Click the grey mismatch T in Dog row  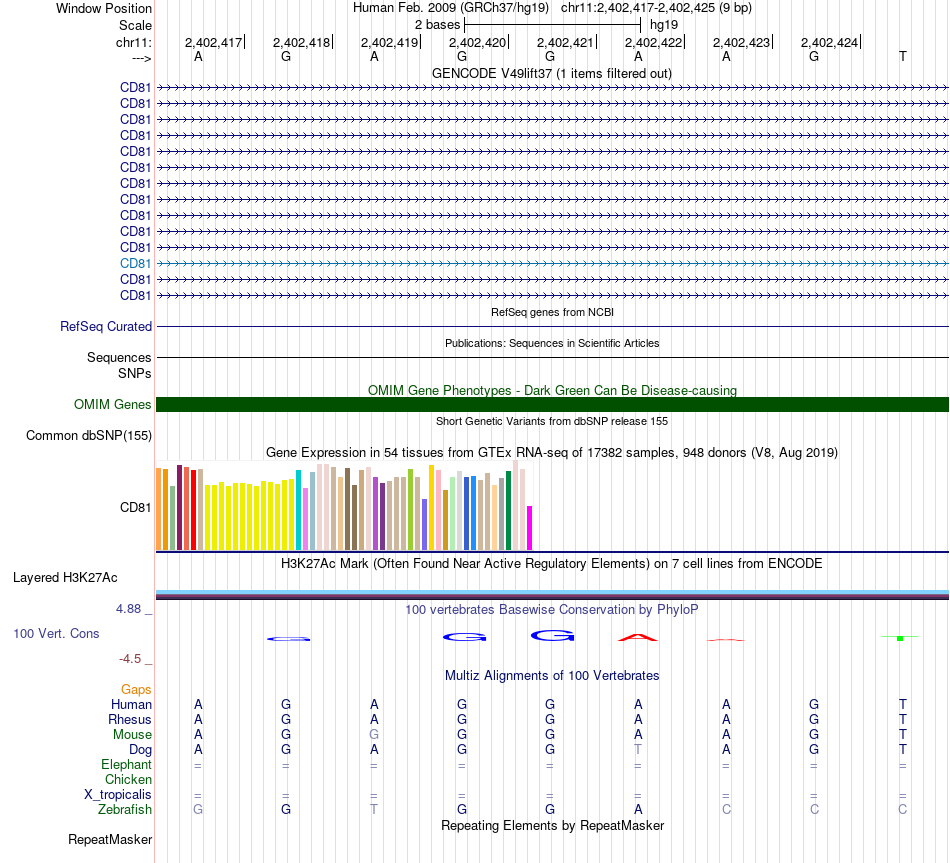(x=638, y=750)
